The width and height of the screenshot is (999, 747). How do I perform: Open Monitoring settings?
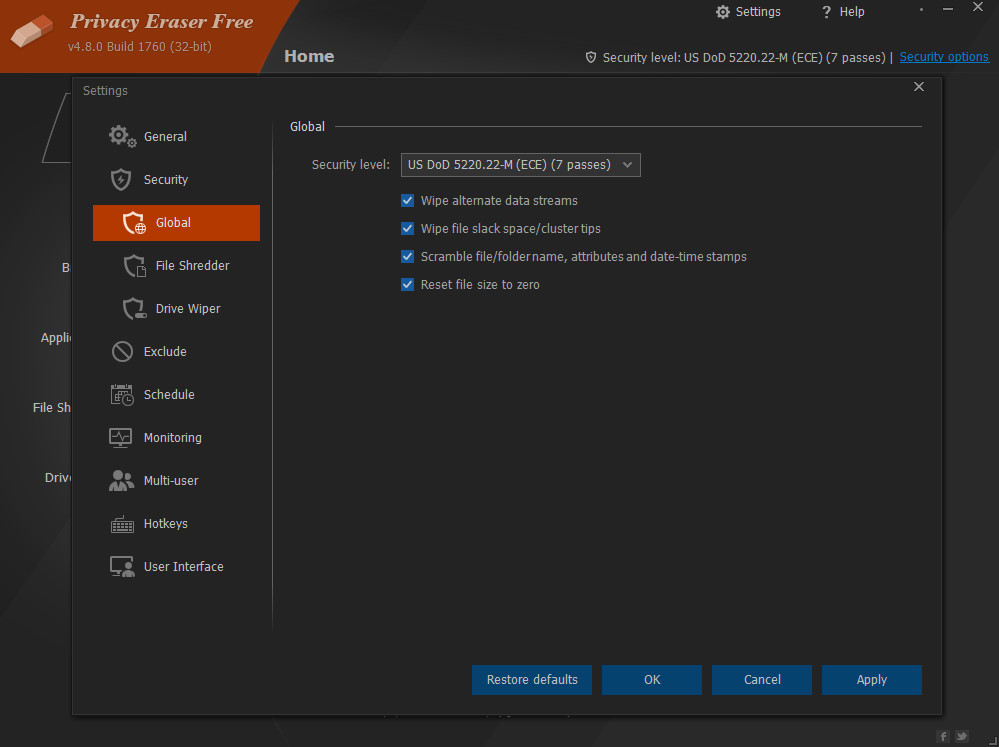pyautogui.click(x=176, y=438)
